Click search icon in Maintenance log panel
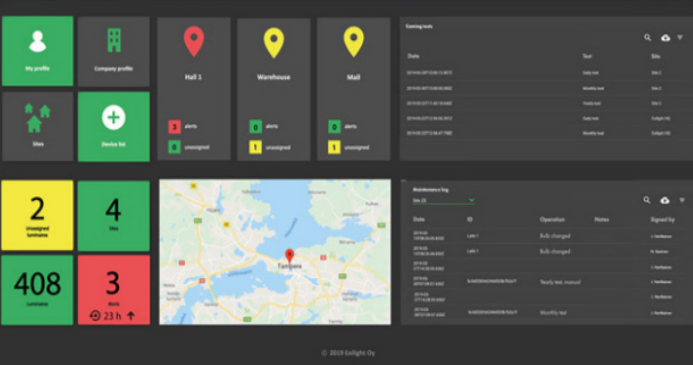The image size is (693, 365). 647,200
